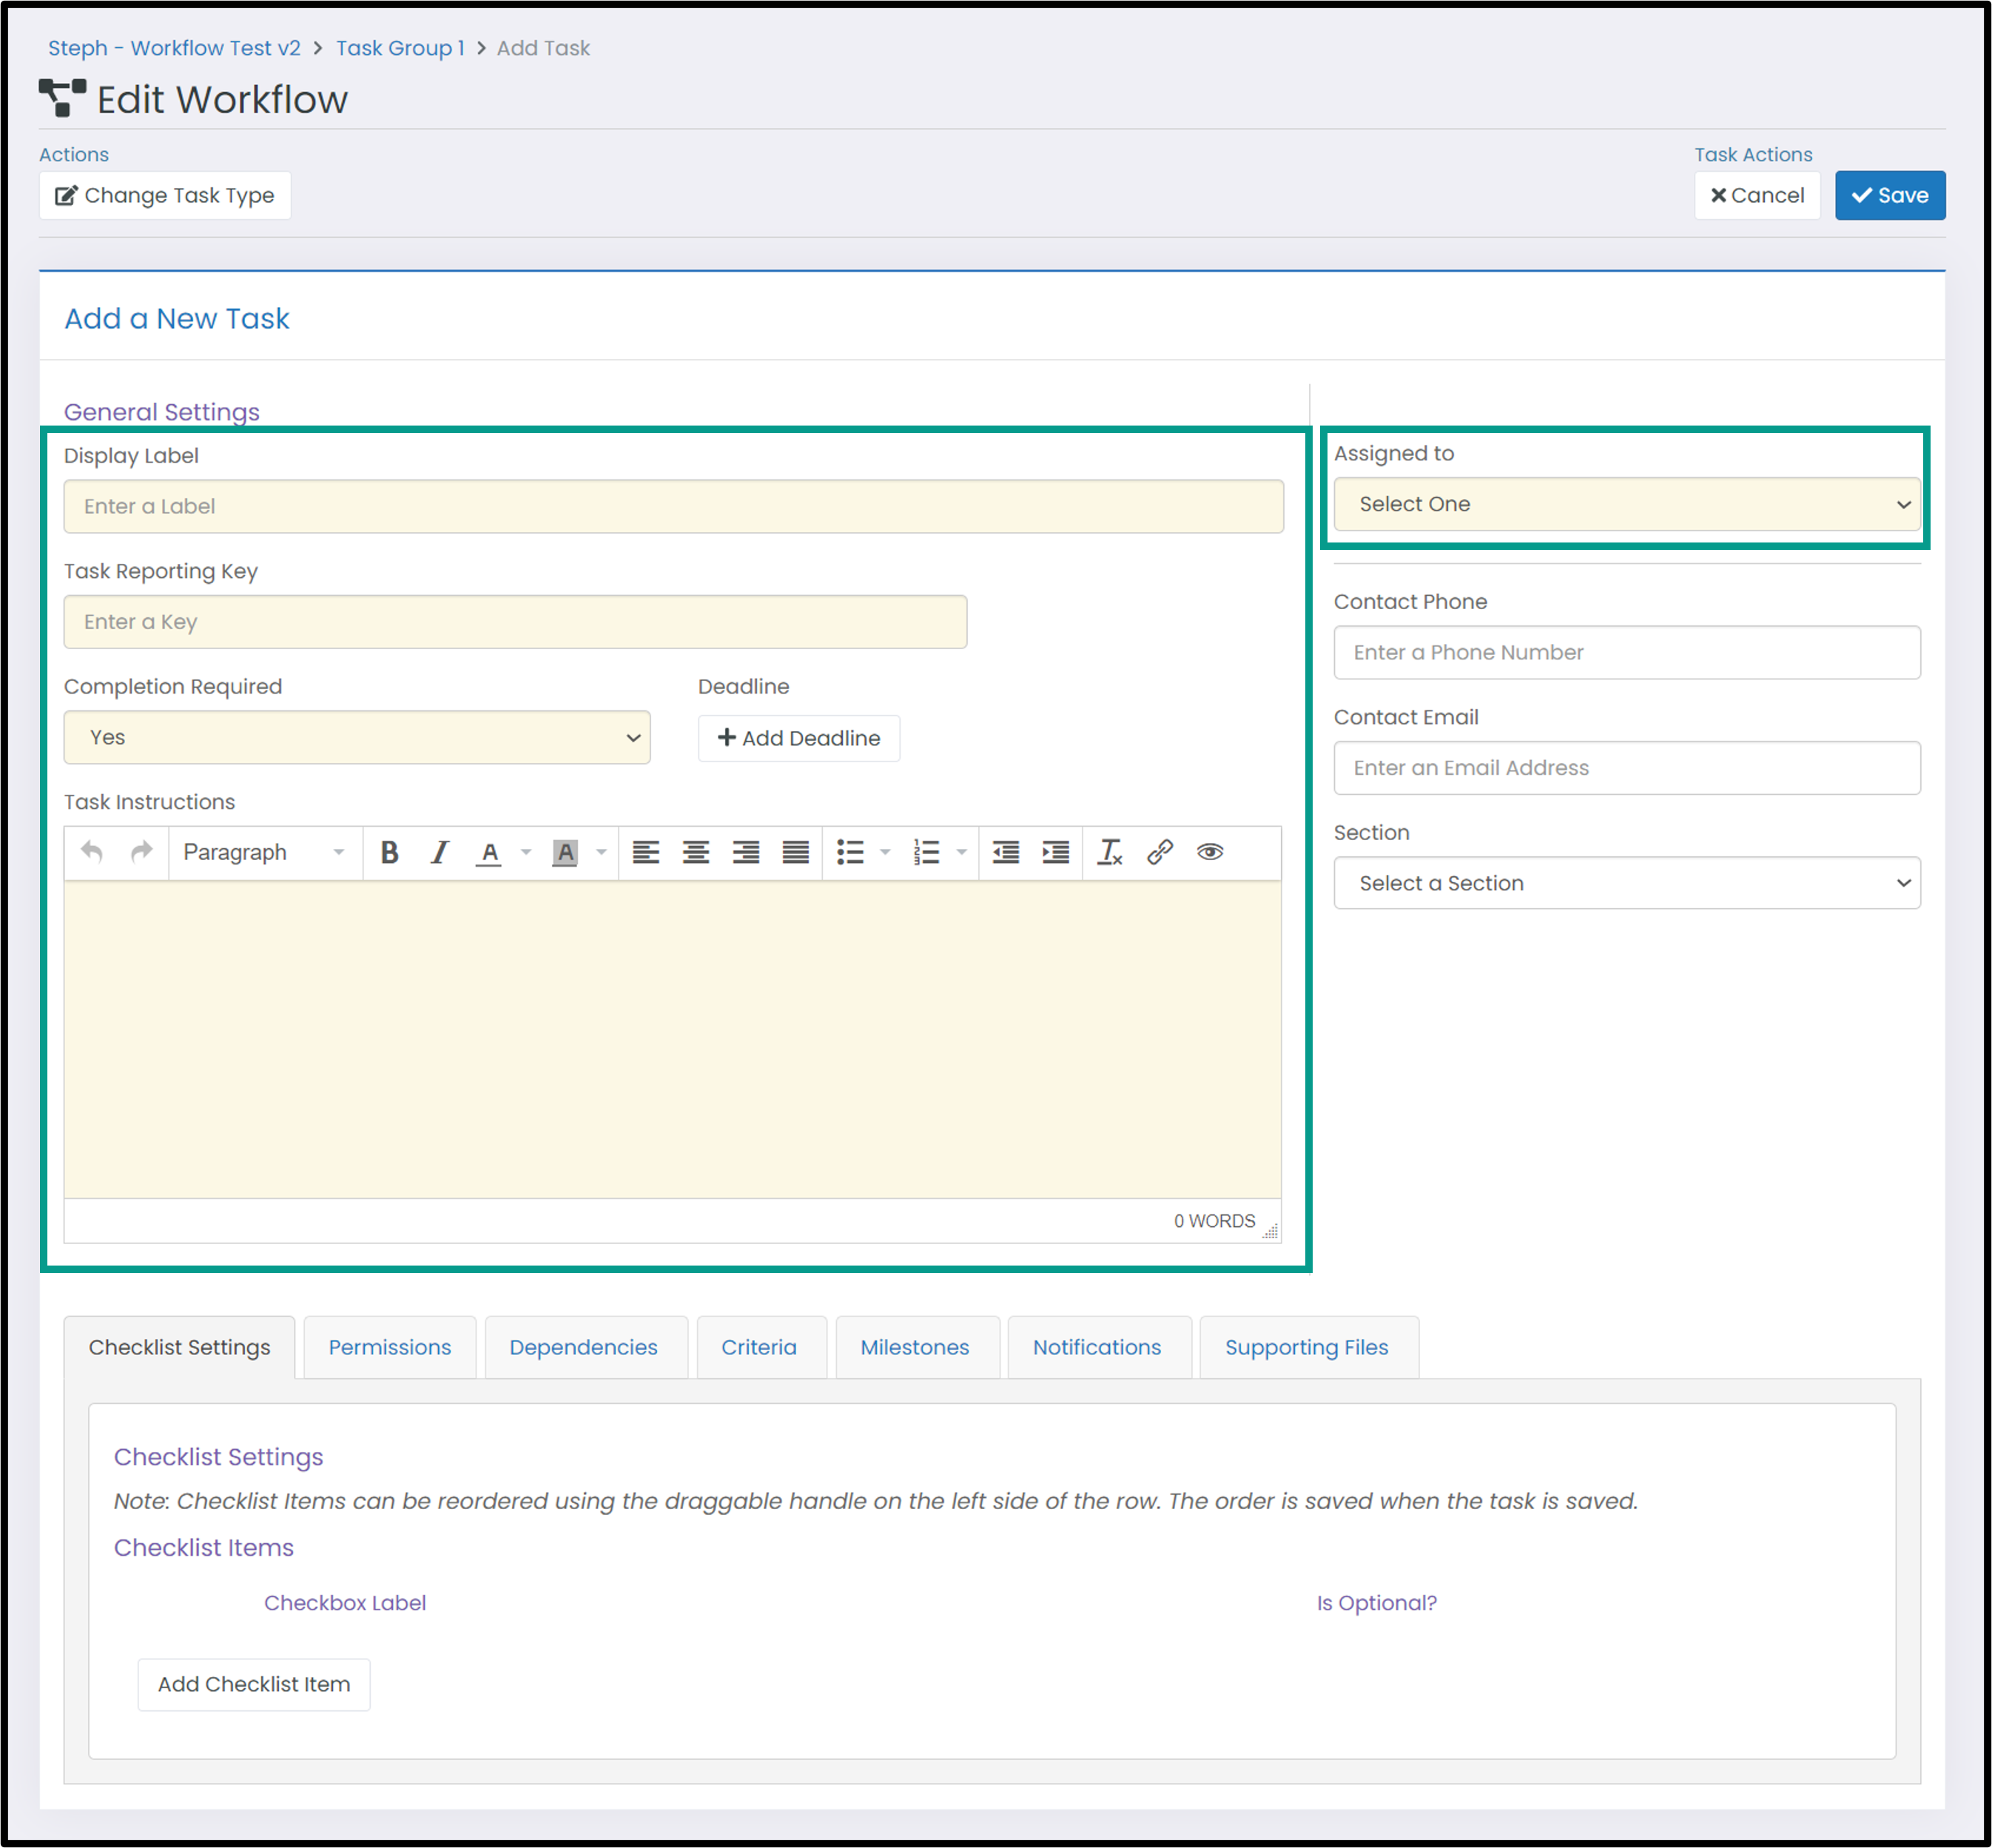Justify text in the editor
Image resolution: width=1992 pixels, height=1848 pixels.
coord(796,852)
